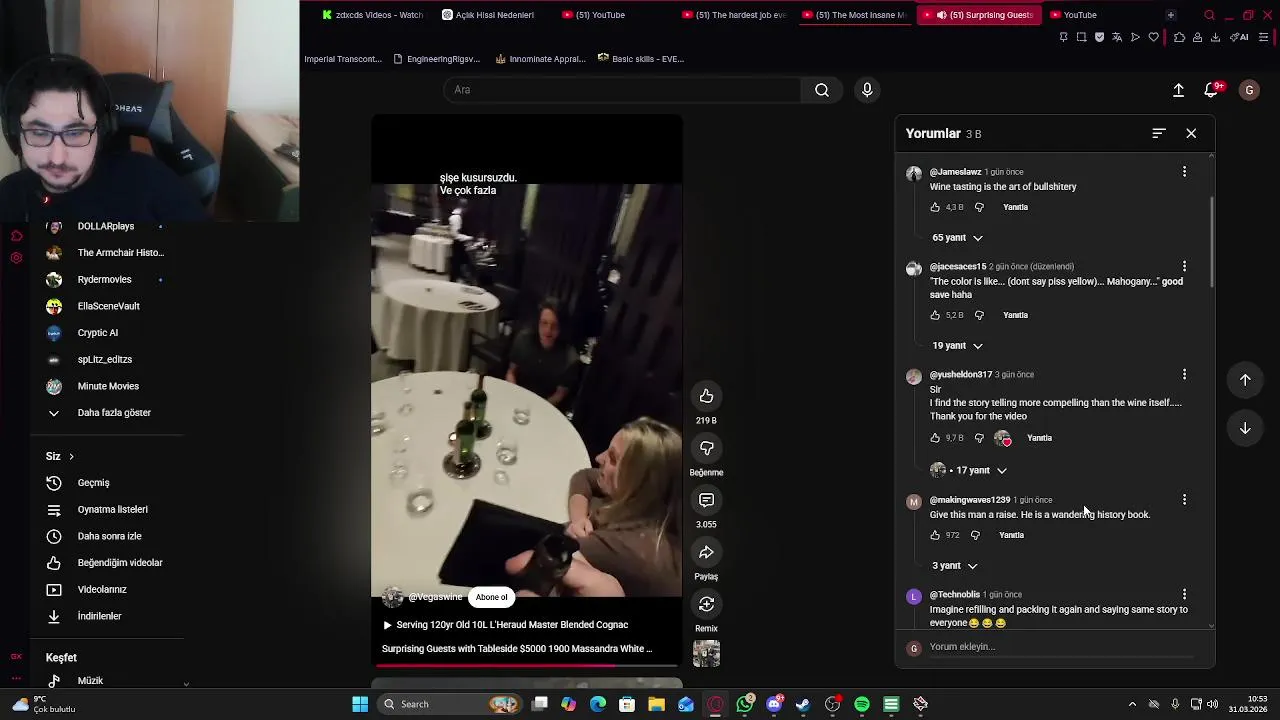Screen dimensions: 1280x720
Task: Open Opera extensions cube icon
Action: tap(1179, 37)
